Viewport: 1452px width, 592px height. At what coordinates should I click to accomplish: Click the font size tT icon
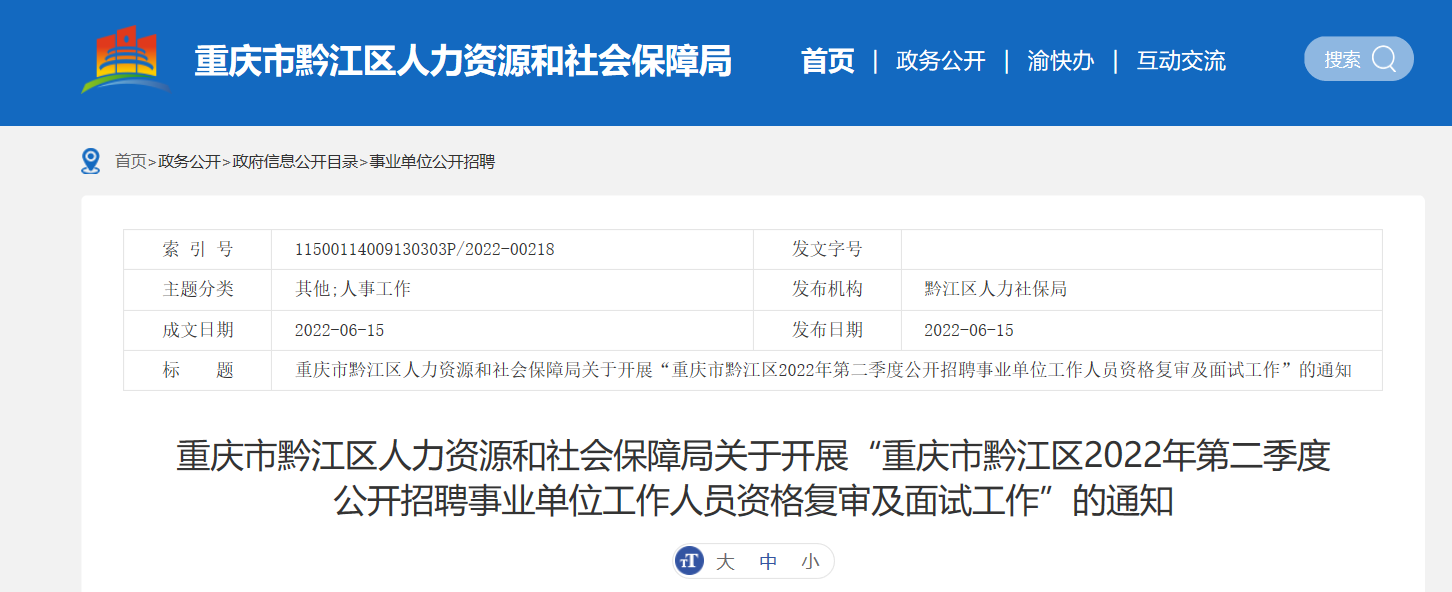coord(689,561)
